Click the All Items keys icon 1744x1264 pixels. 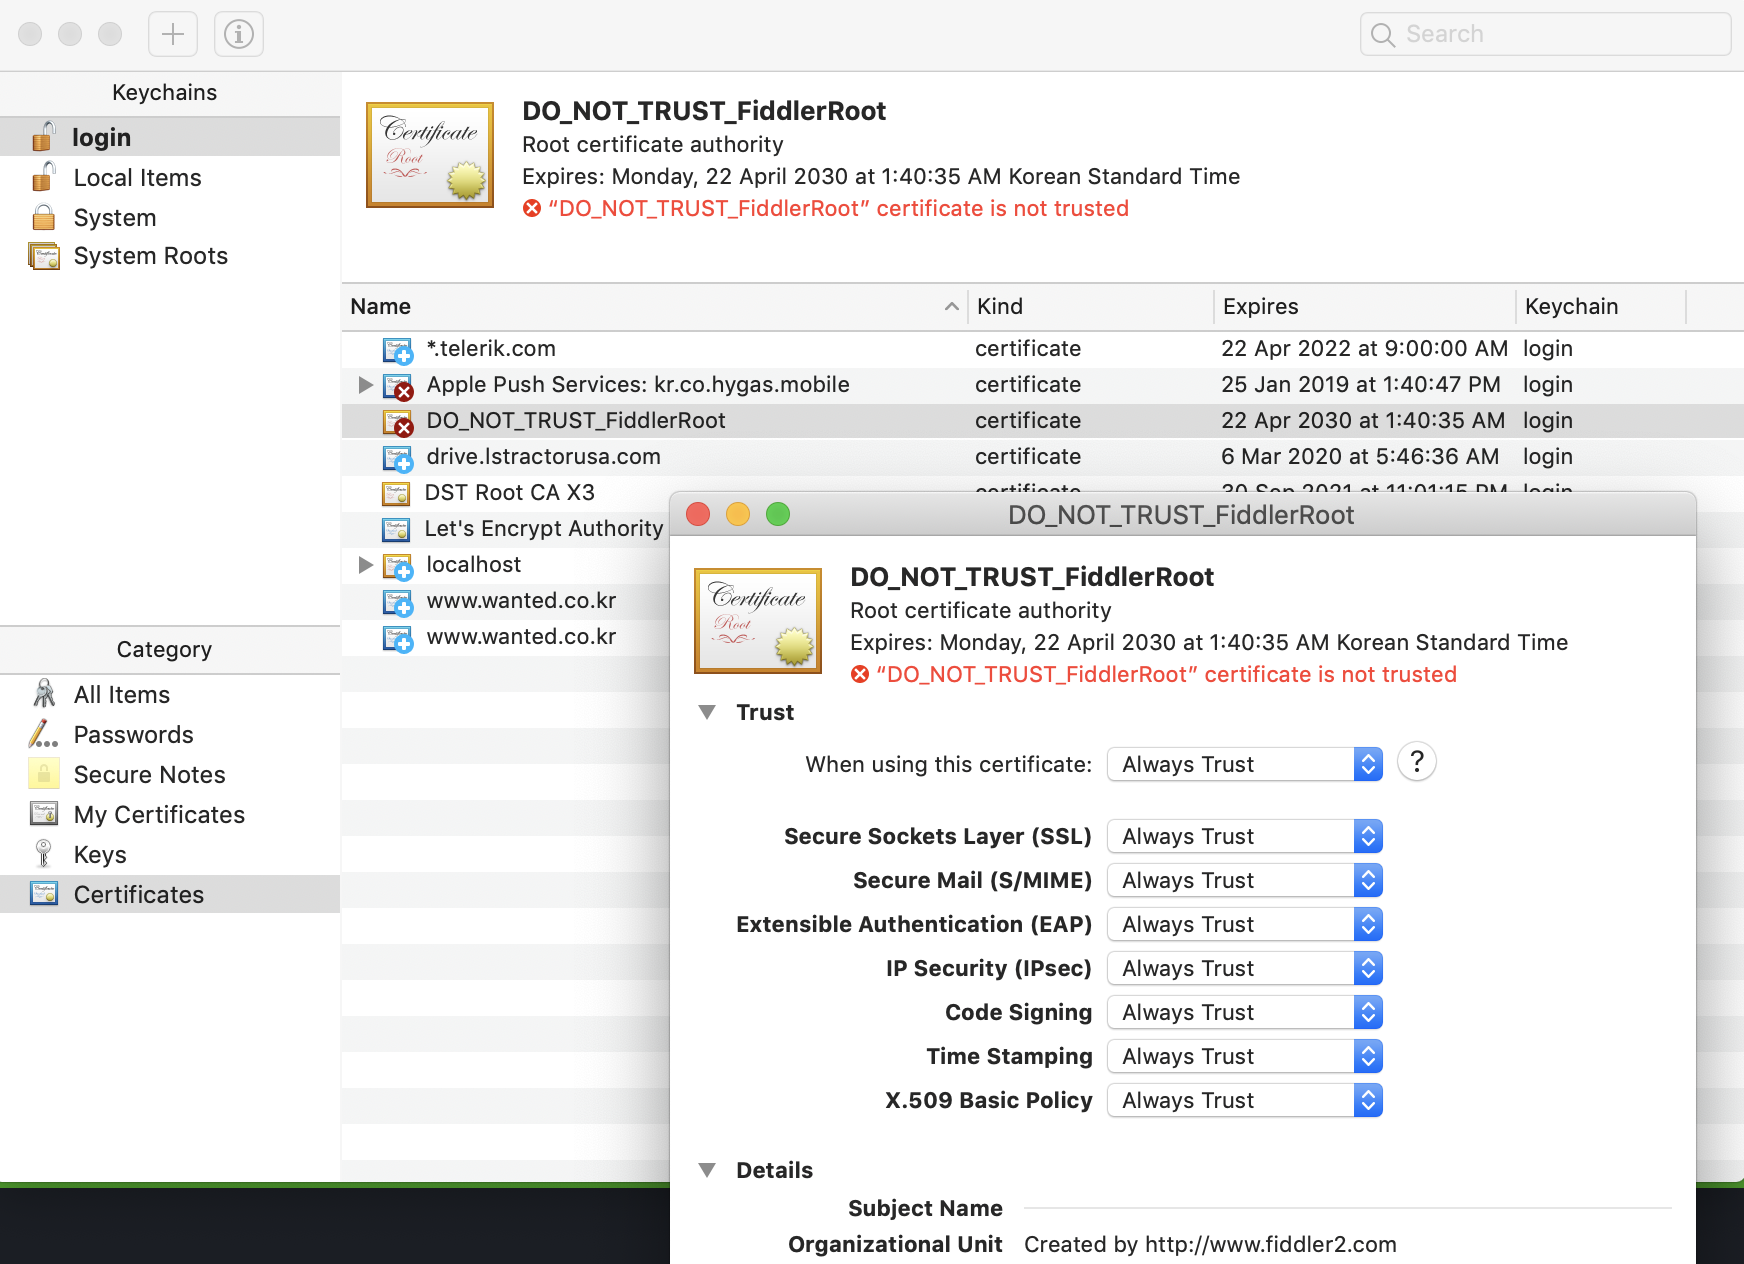click(44, 694)
